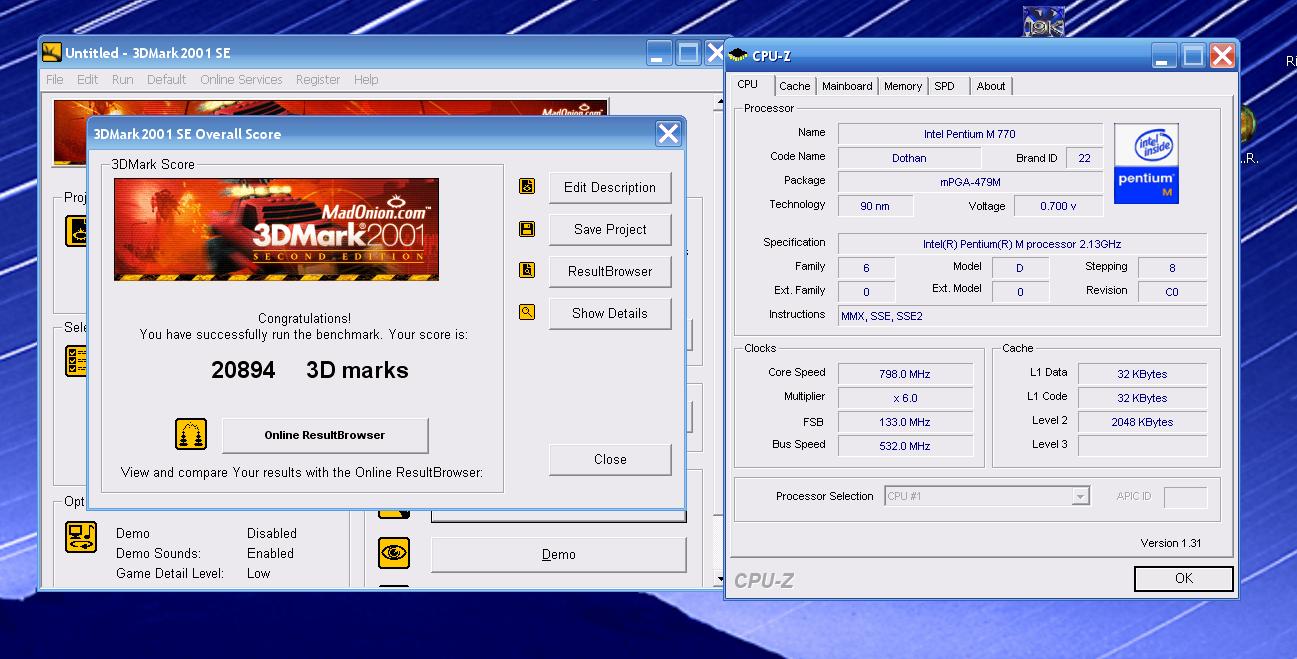The height and width of the screenshot is (659, 1297).
Task: Click the Demo Sounds value Enabled
Action: pyautogui.click(x=270, y=553)
